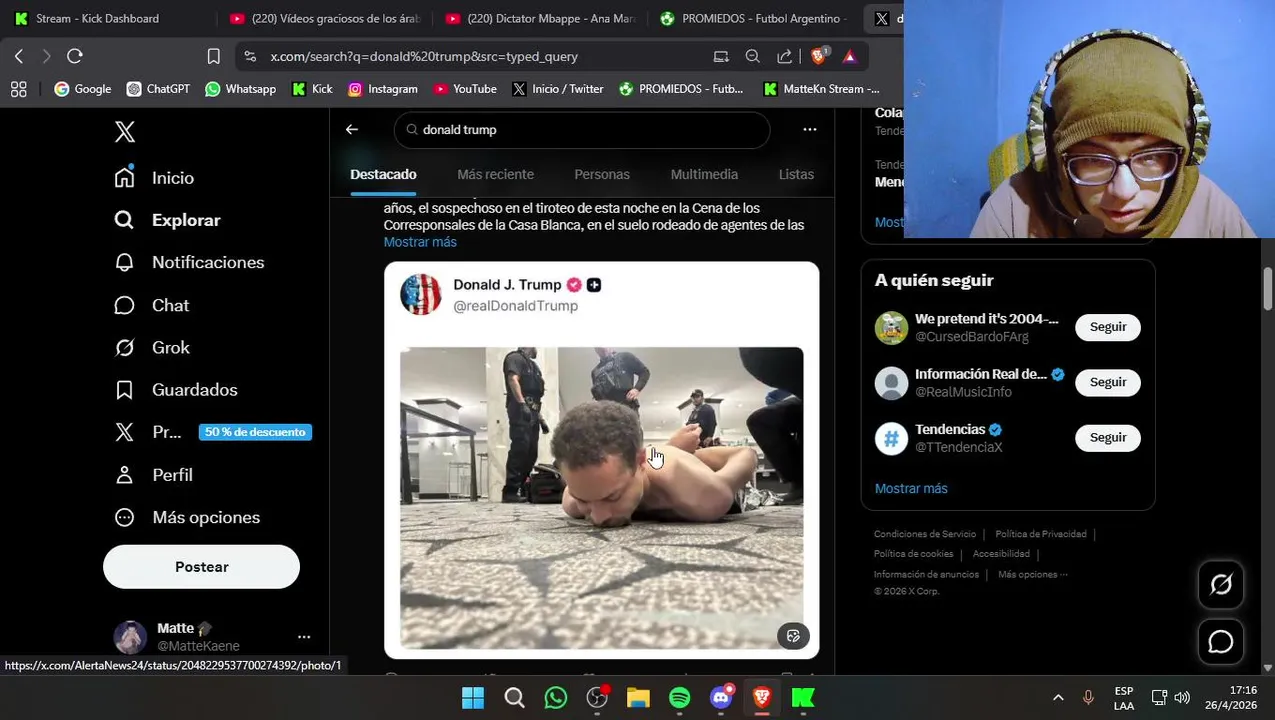Click Mostrar más under A quién seguir
This screenshot has width=1275, height=720.
pos(911,488)
